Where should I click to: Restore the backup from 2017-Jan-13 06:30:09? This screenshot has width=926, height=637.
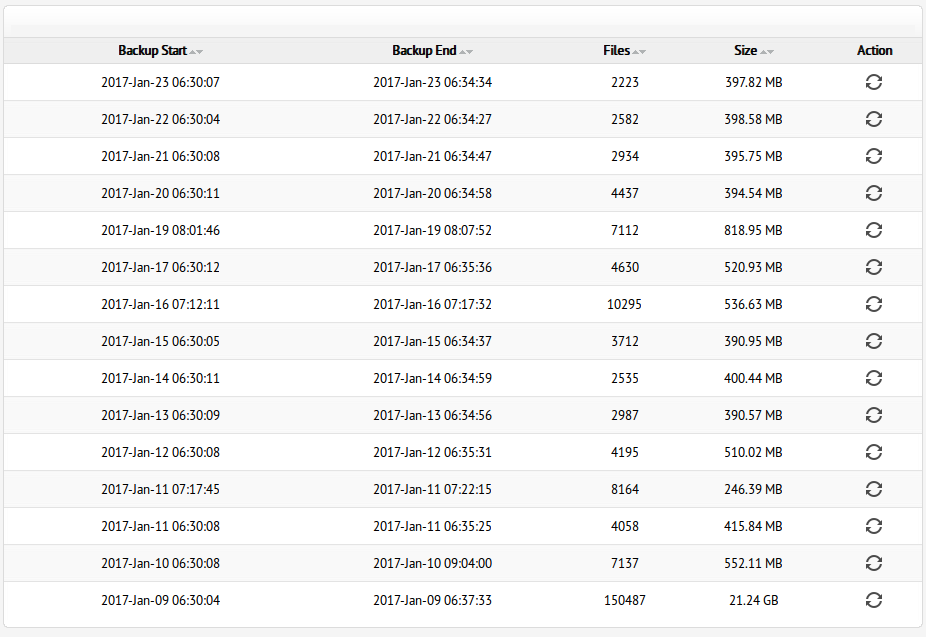click(x=873, y=415)
